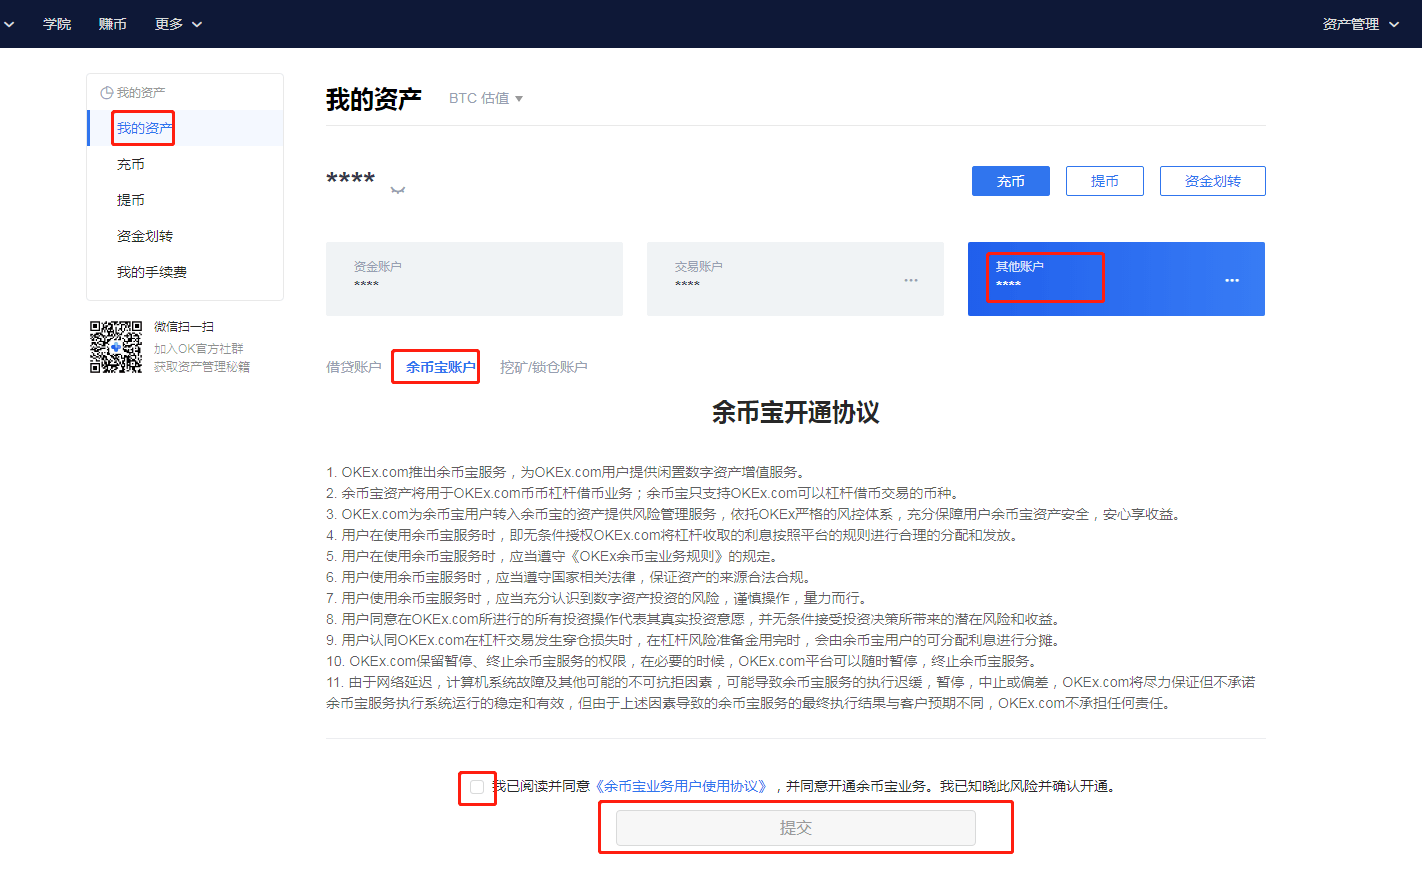Click the 获取资产管理秘籍 text
Viewport: 1422px width, 875px height.
coord(202,367)
